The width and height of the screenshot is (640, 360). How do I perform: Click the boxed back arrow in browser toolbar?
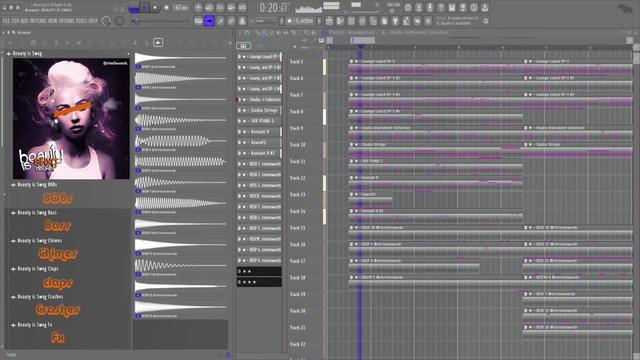pyautogui.click(x=158, y=42)
